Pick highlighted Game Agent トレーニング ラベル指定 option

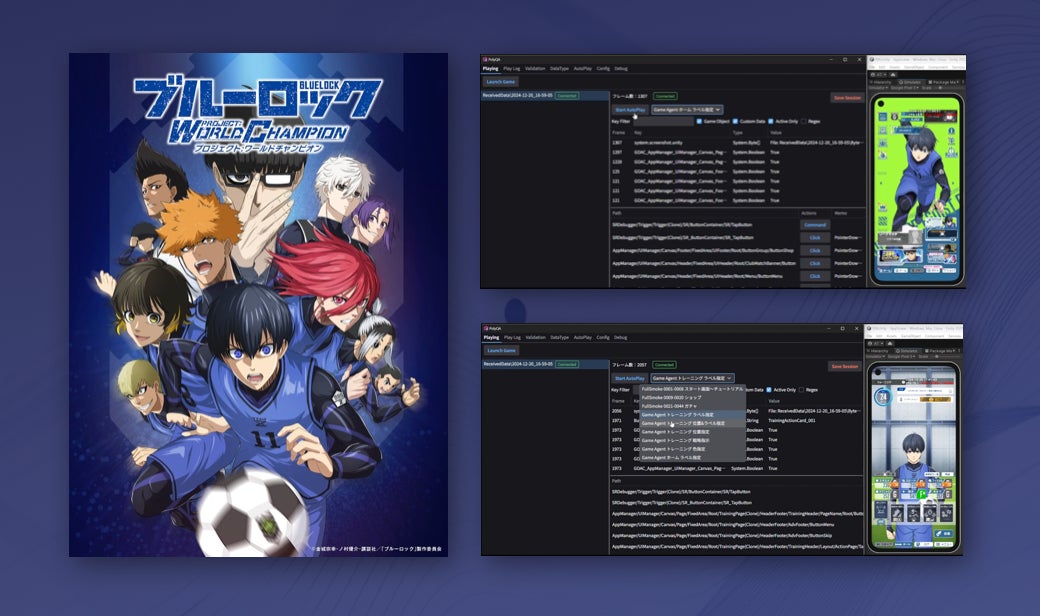click(692, 414)
